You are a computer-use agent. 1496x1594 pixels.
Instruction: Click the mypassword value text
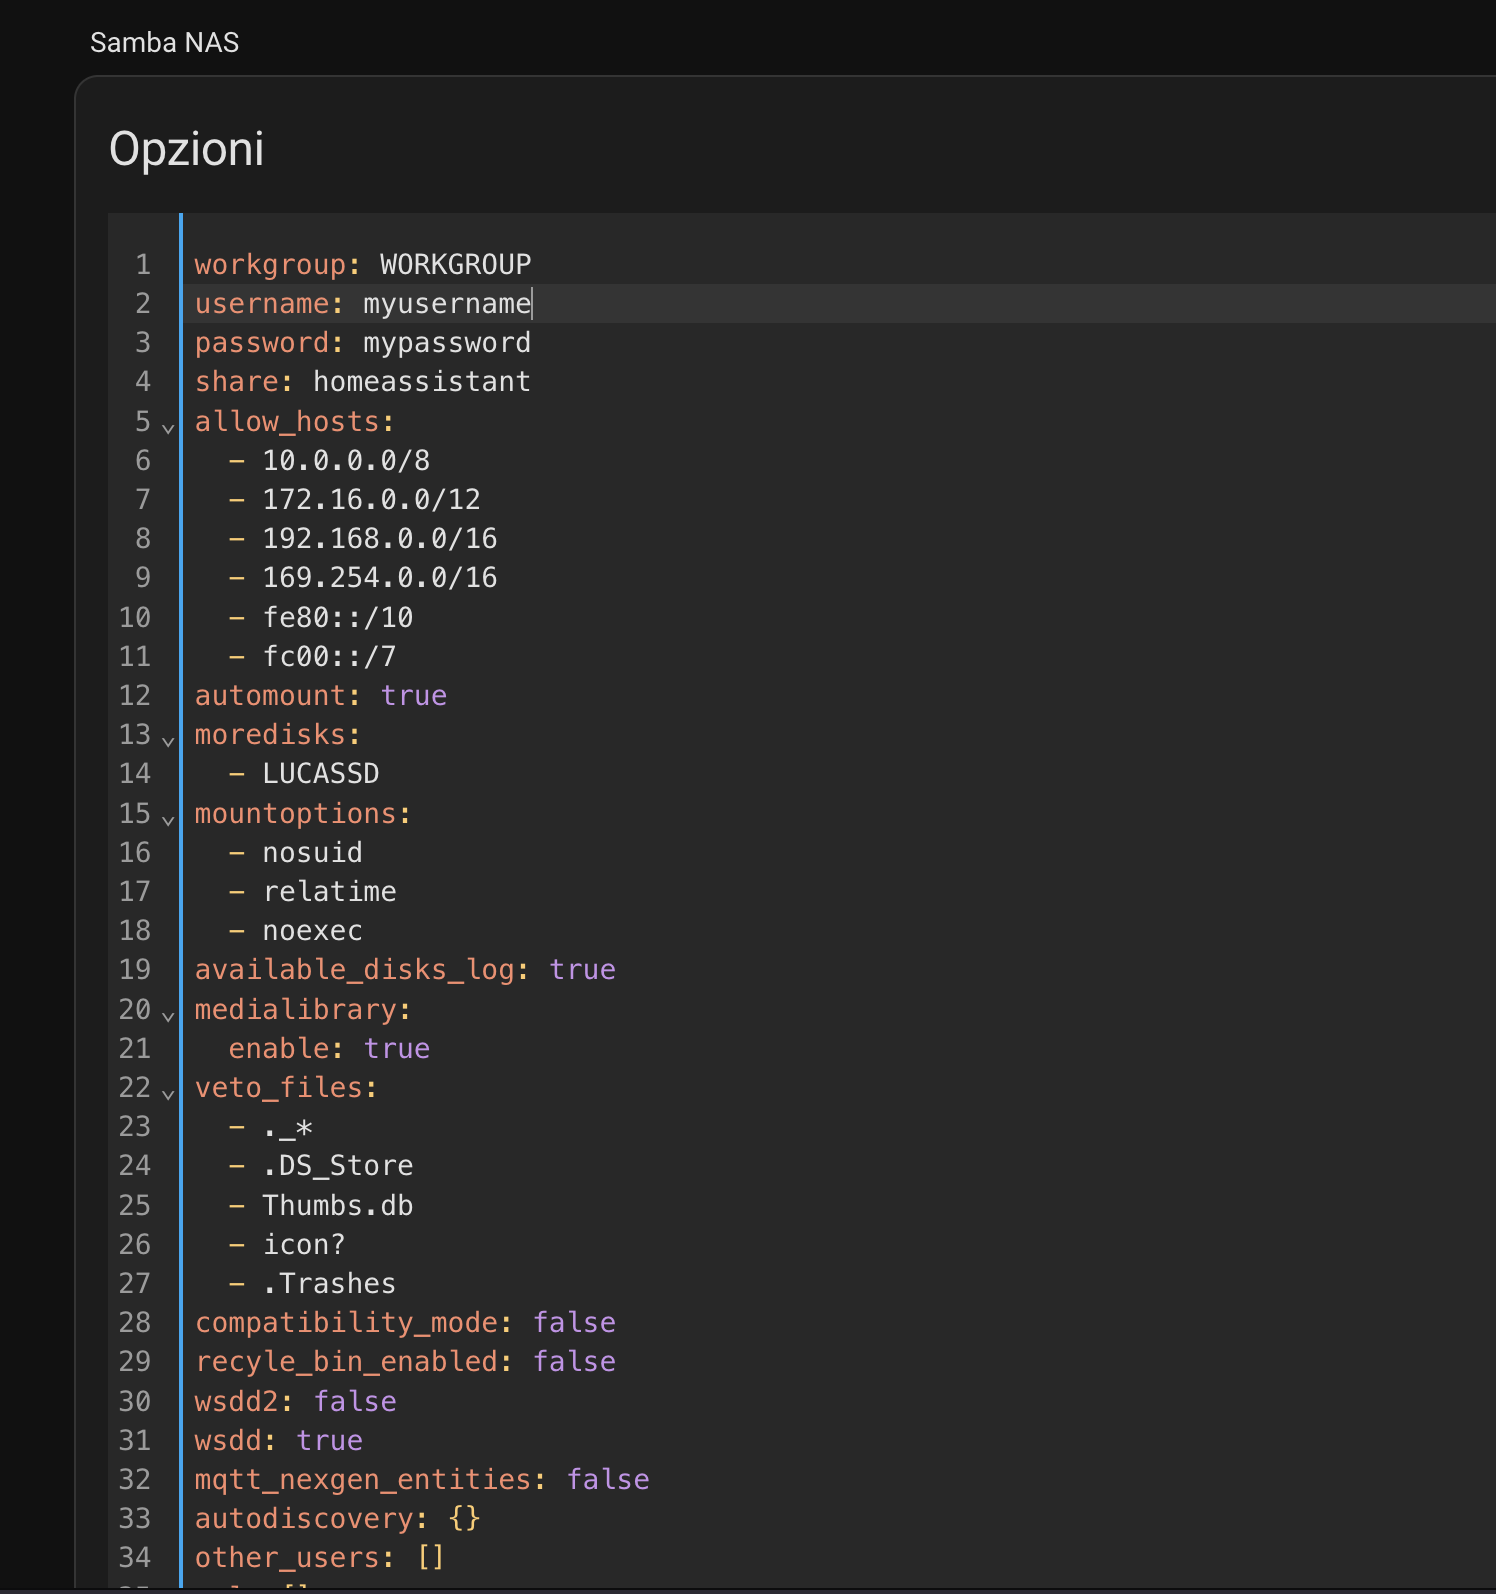pyautogui.click(x=446, y=343)
